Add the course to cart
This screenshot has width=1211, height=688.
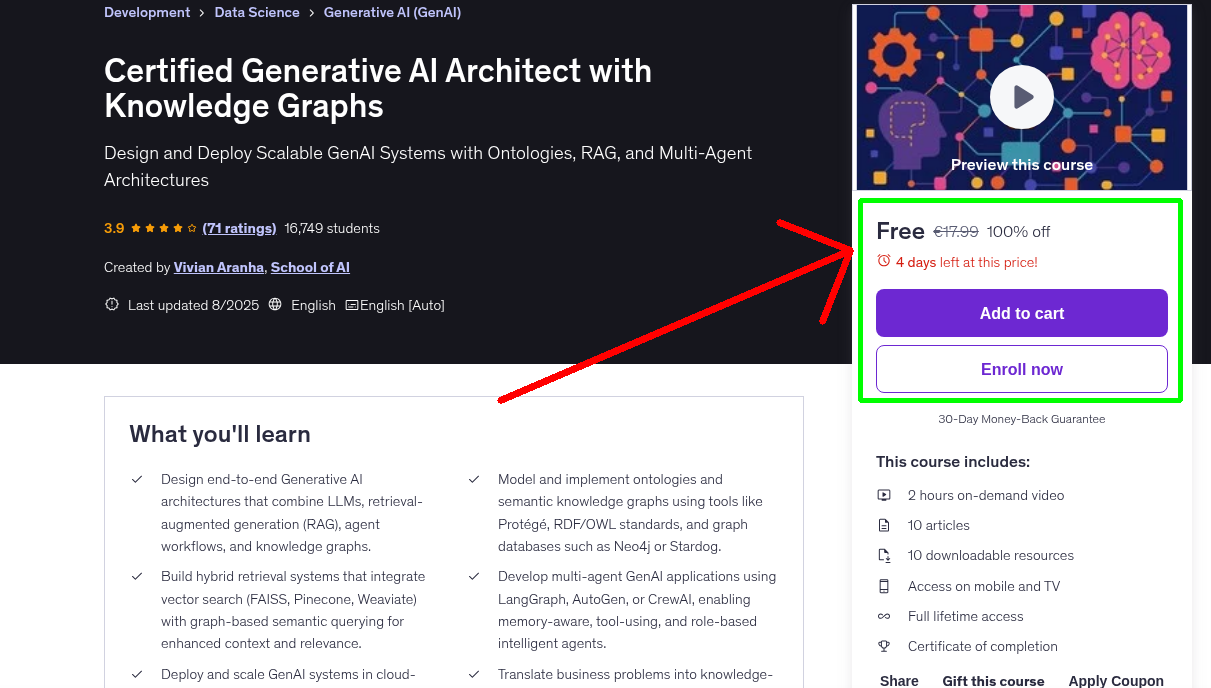click(x=1021, y=312)
